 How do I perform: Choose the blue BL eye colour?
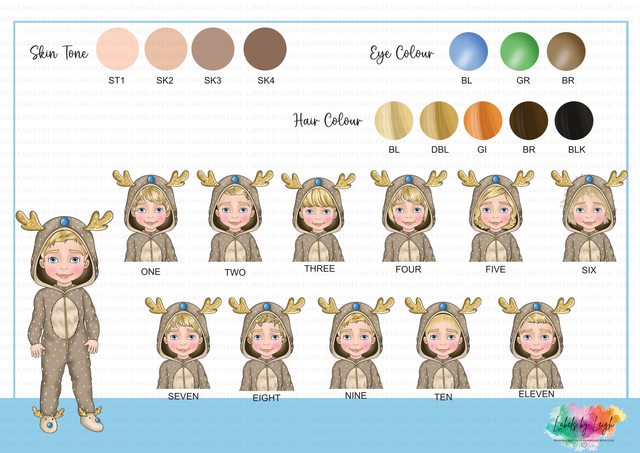pyautogui.click(x=468, y=51)
